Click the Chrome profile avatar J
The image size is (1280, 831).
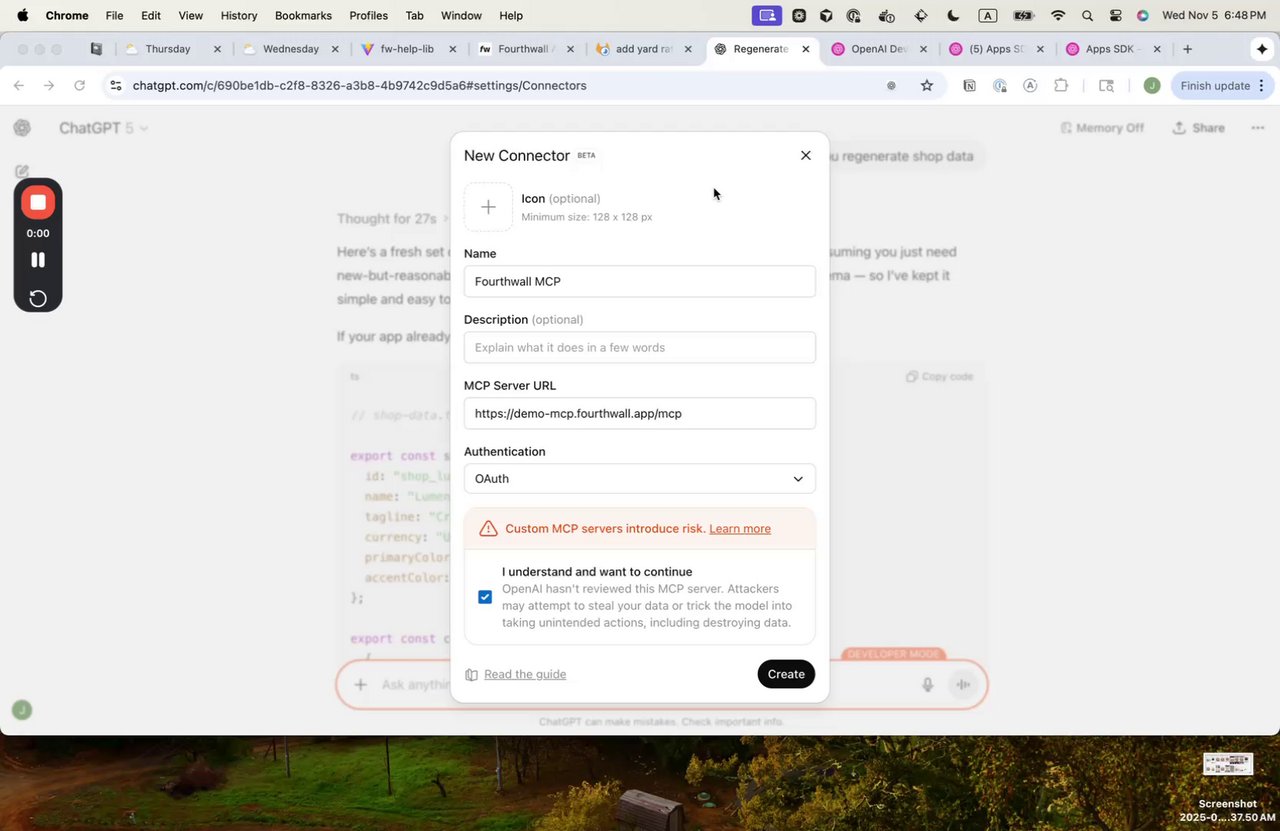tap(1152, 85)
